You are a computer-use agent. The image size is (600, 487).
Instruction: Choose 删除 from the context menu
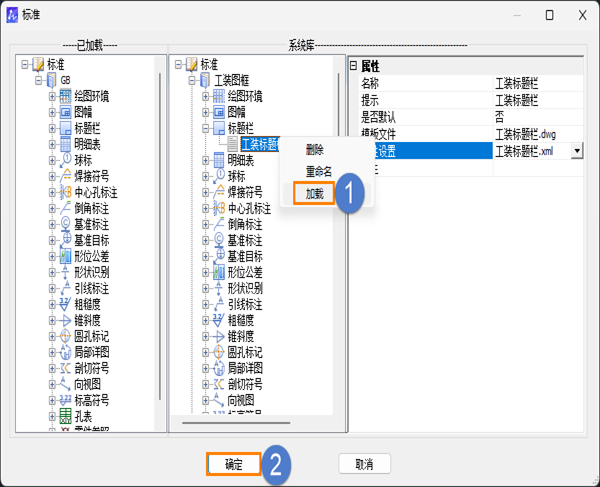pyautogui.click(x=315, y=150)
